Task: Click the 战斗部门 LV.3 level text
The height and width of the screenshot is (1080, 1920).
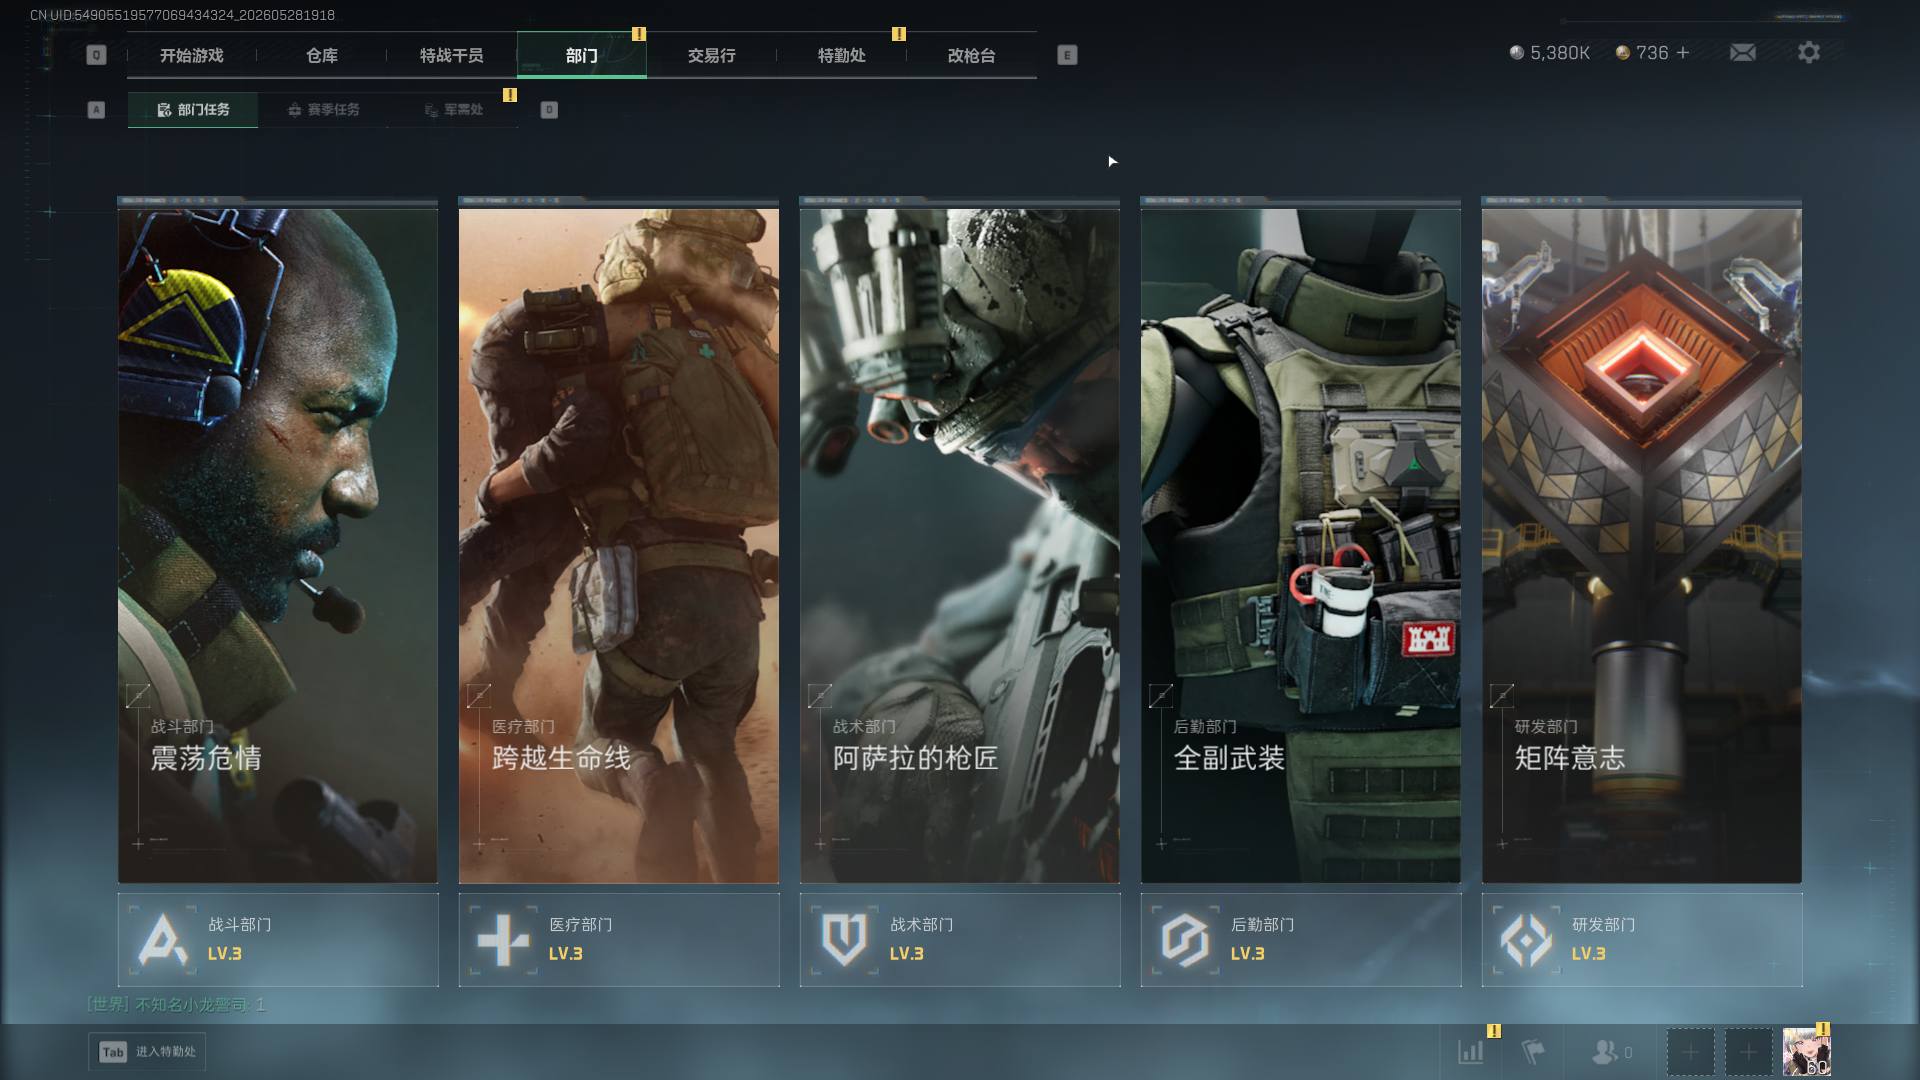Action: [x=225, y=954]
